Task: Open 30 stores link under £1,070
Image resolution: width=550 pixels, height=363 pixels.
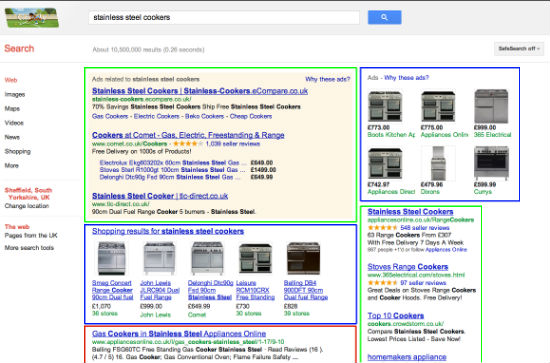Action: (x=105, y=313)
